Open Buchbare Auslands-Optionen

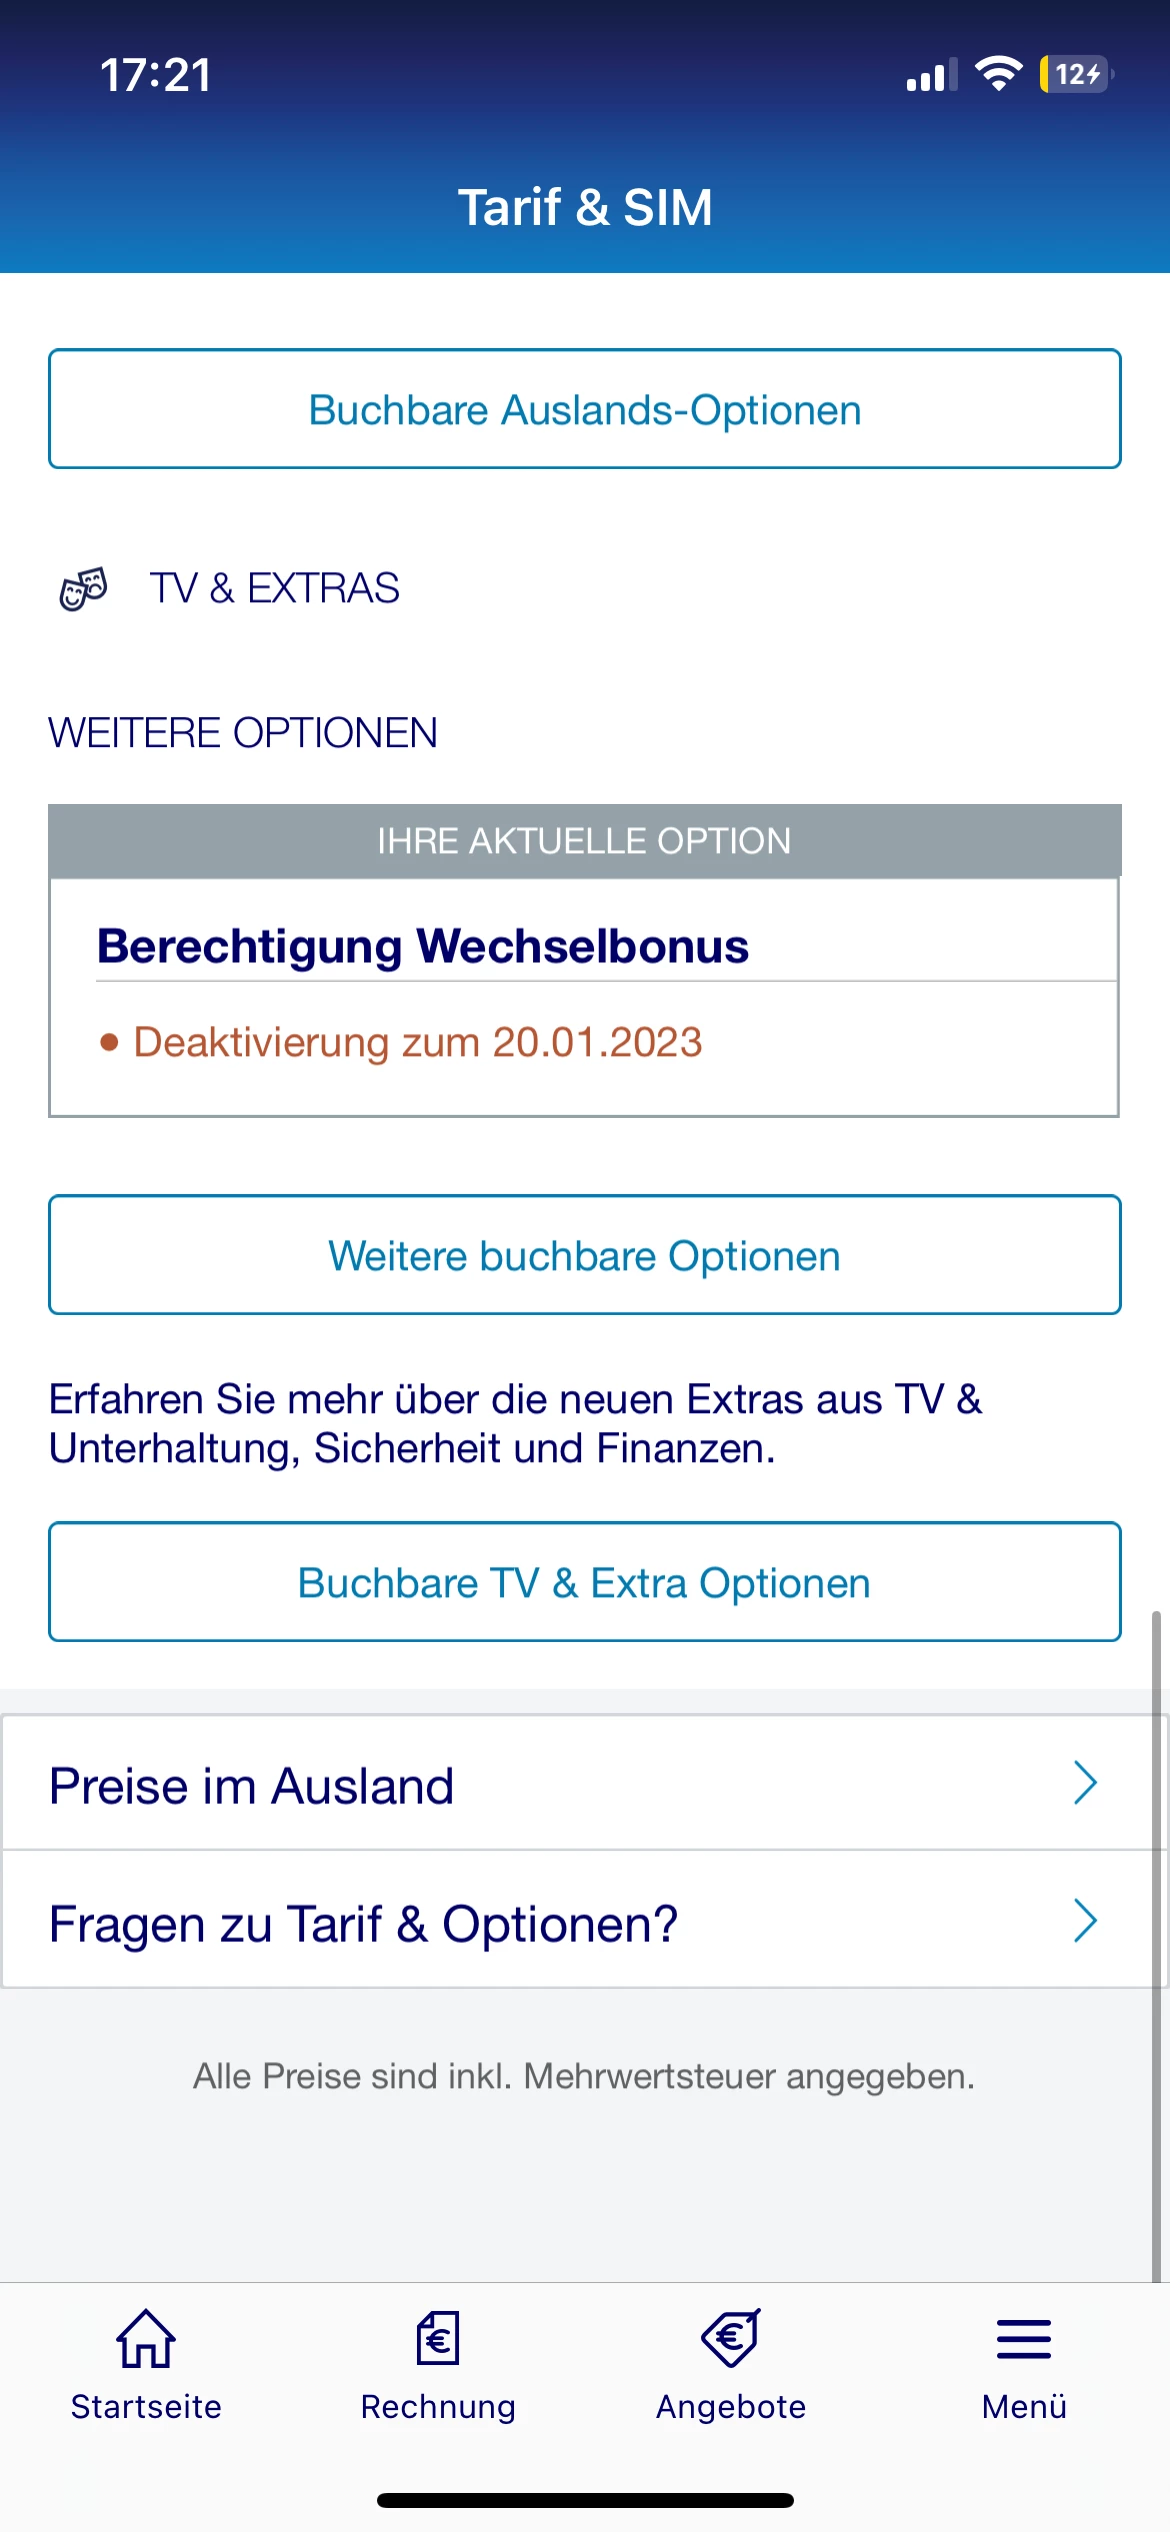(x=585, y=409)
